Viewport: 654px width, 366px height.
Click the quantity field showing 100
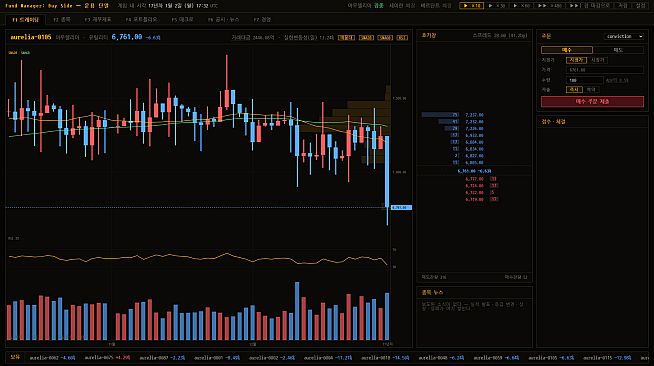pyautogui.click(x=584, y=80)
